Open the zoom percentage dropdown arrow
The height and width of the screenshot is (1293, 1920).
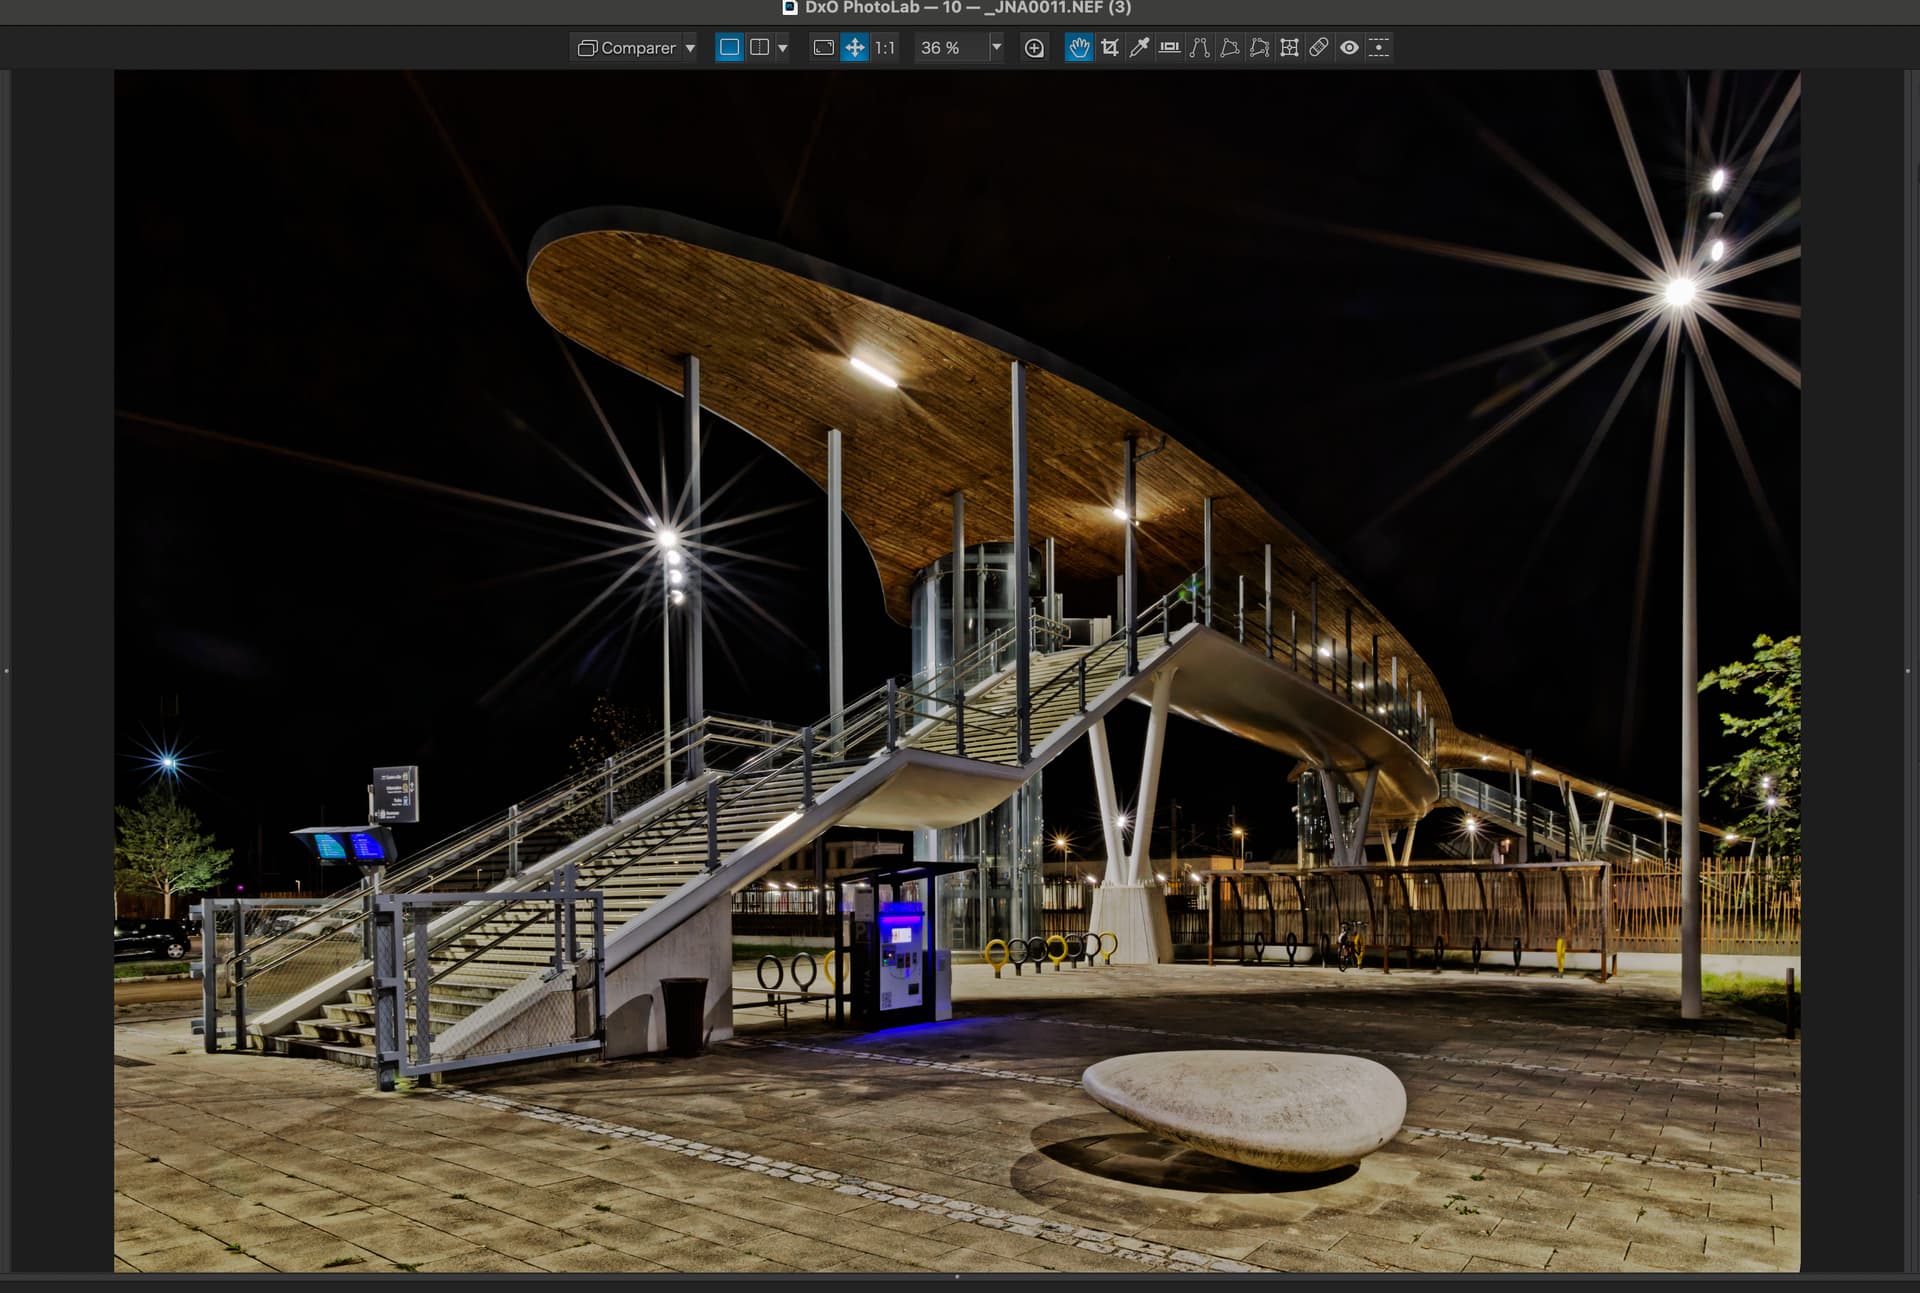click(996, 47)
